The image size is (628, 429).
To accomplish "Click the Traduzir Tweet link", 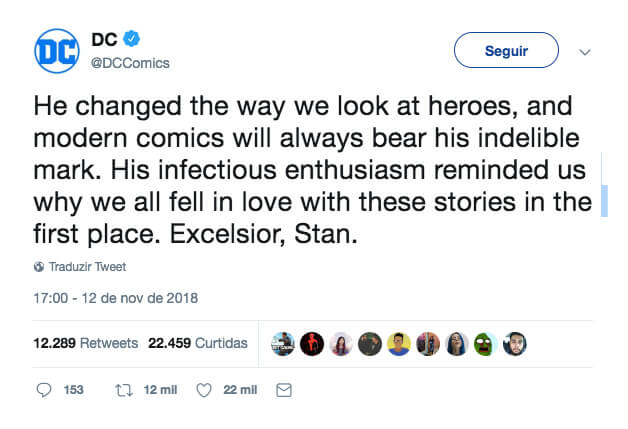I will (x=87, y=267).
